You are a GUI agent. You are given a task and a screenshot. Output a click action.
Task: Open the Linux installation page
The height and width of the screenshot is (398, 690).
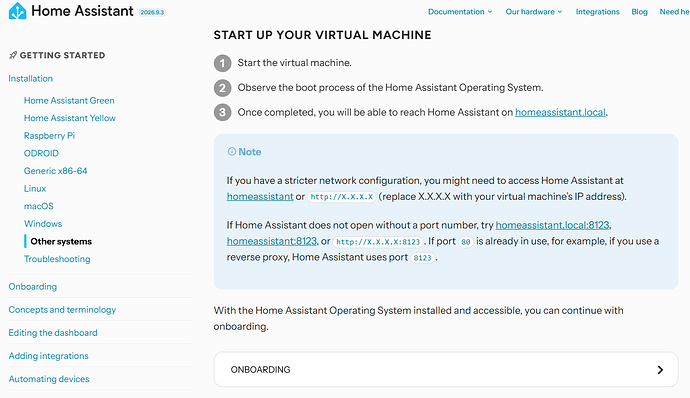35,188
